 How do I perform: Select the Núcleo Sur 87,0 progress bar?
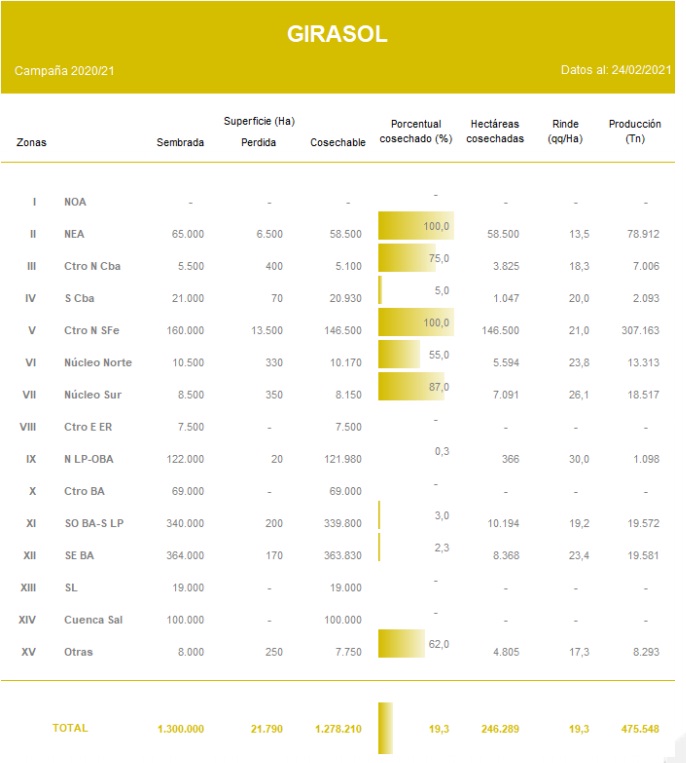click(x=411, y=387)
